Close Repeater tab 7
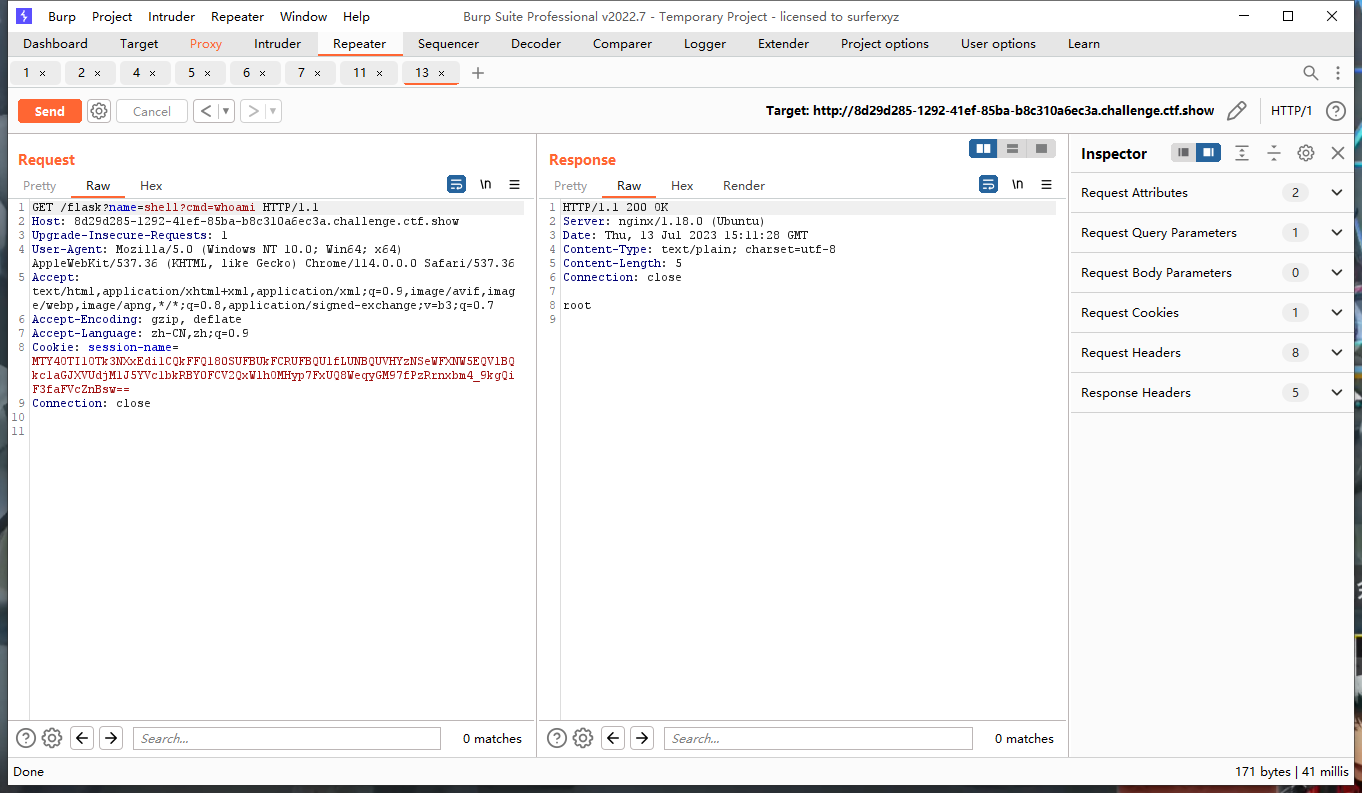 pos(317,73)
